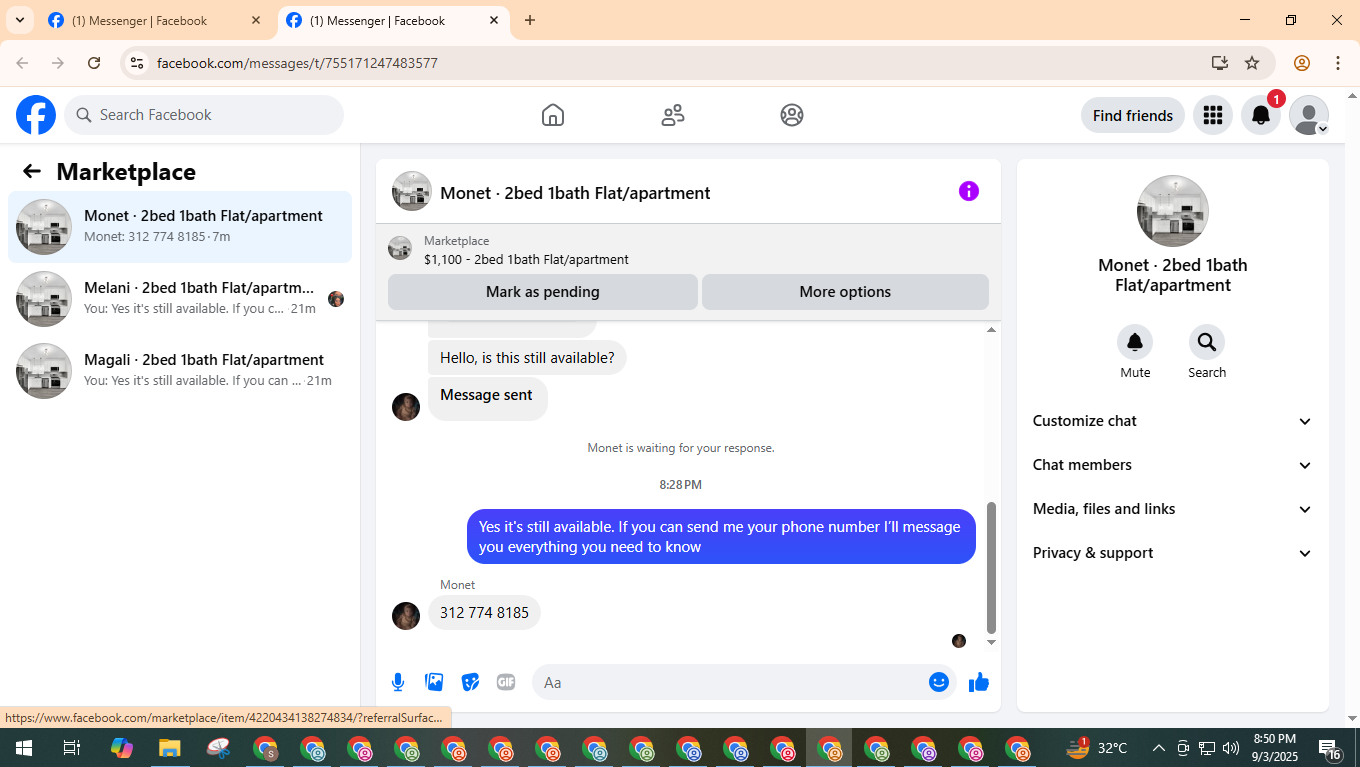Attach a photo using the image icon
The image size is (1360, 767).
tap(434, 682)
